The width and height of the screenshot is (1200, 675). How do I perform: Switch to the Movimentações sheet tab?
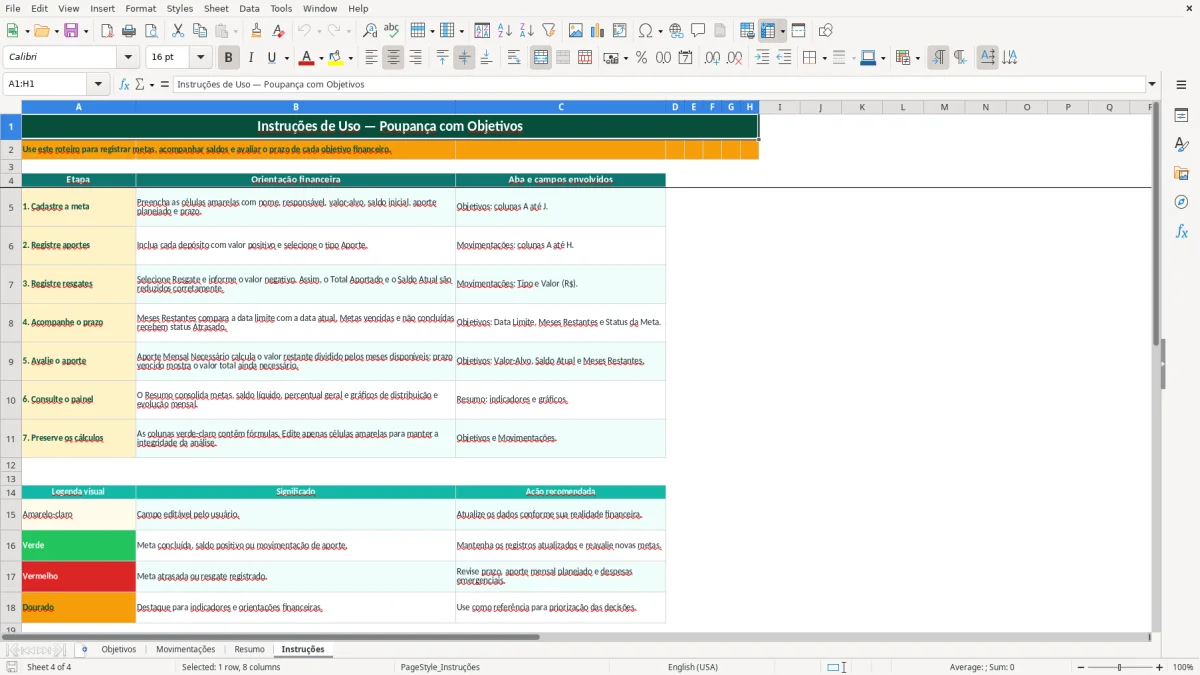coord(186,649)
